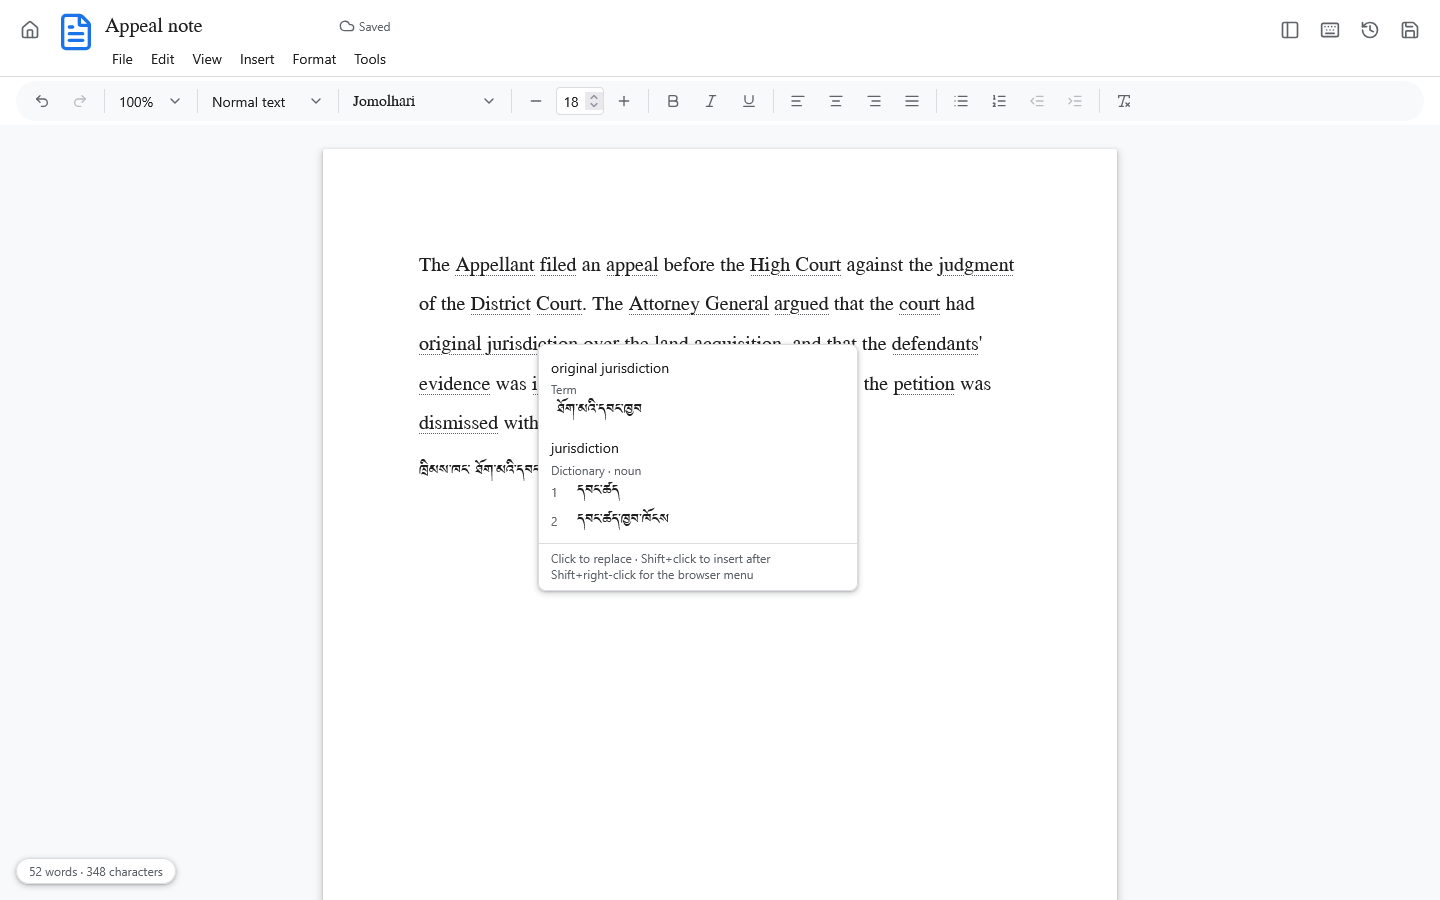Open the Insert menu
Image resolution: width=1440 pixels, height=900 pixels.
tap(257, 59)
